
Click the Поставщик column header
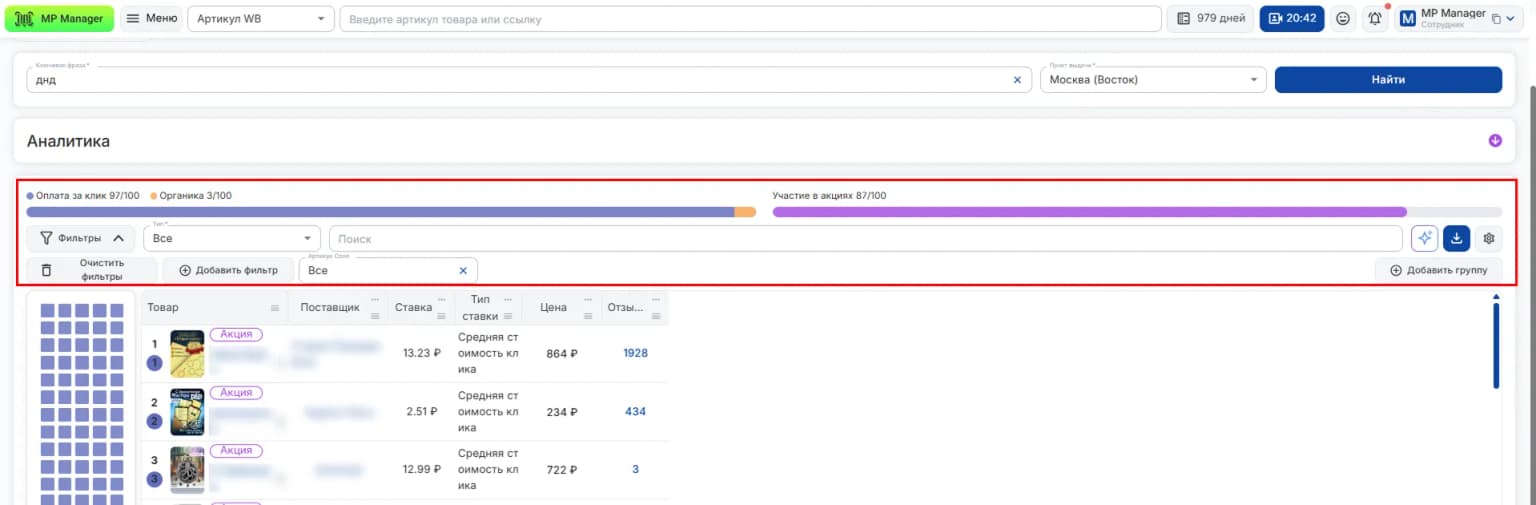coord(330,307)
